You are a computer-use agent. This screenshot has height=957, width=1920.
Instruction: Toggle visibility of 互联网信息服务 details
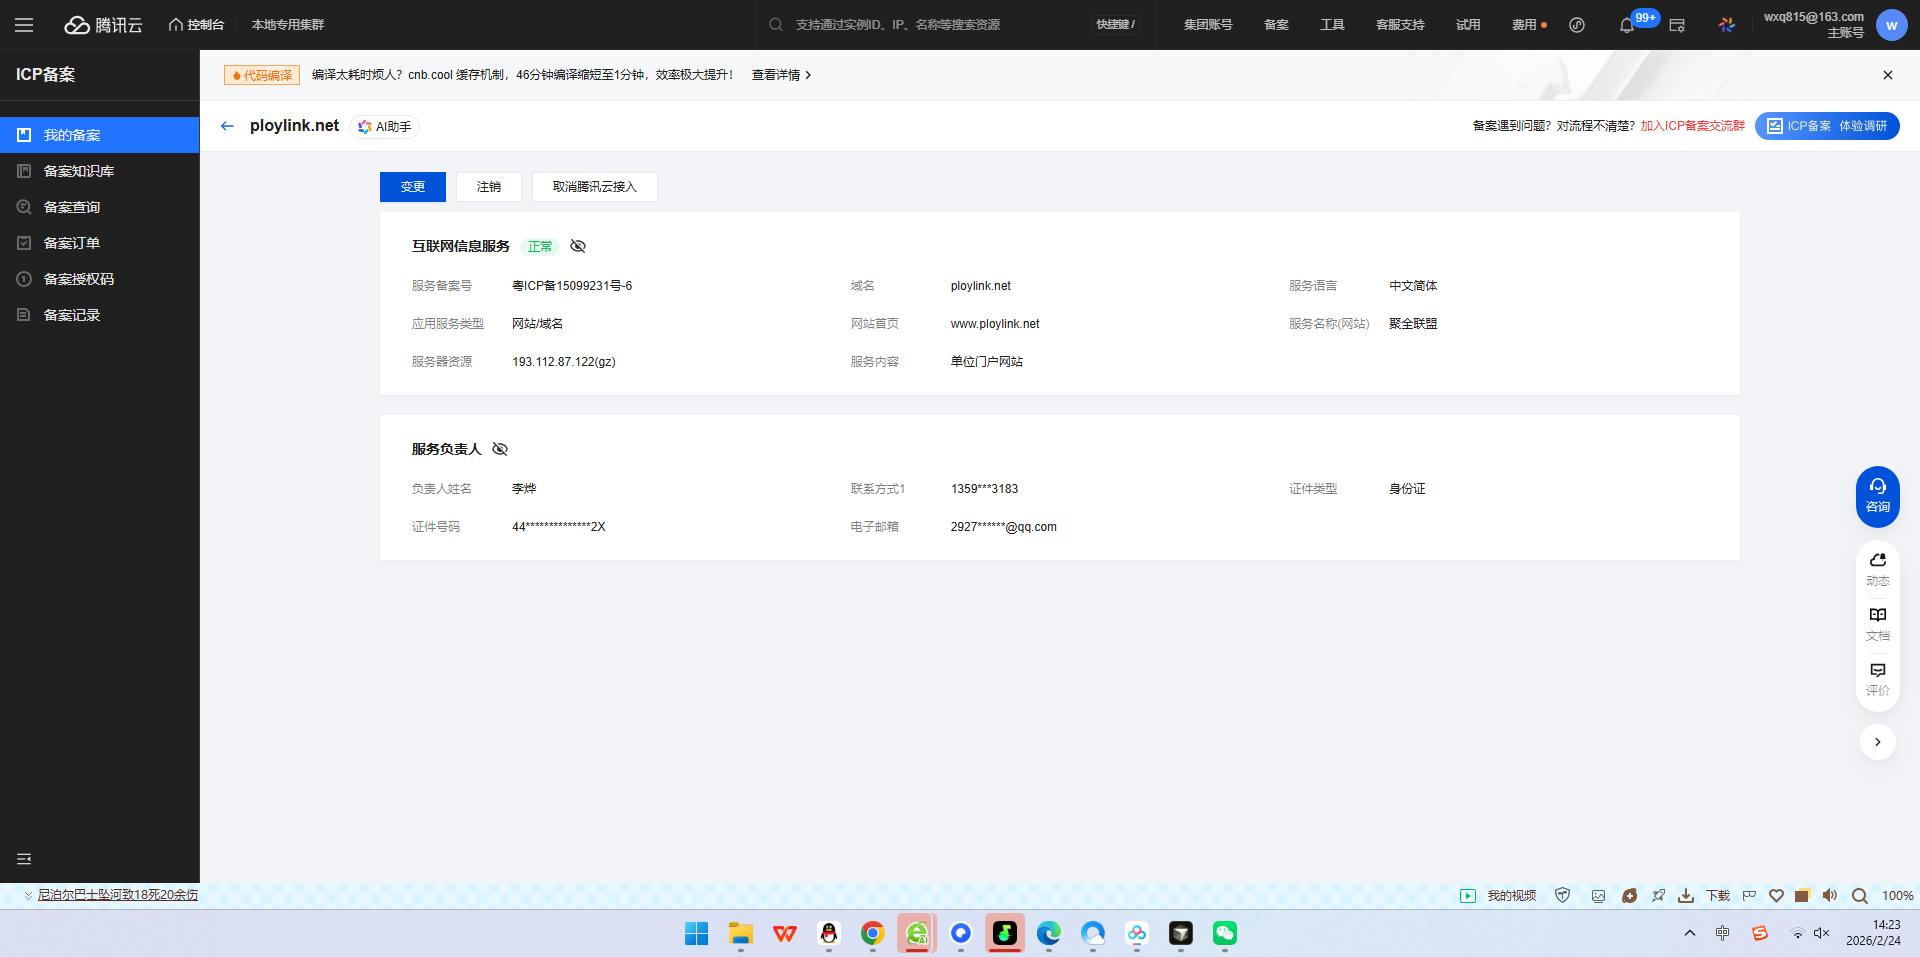578,246
